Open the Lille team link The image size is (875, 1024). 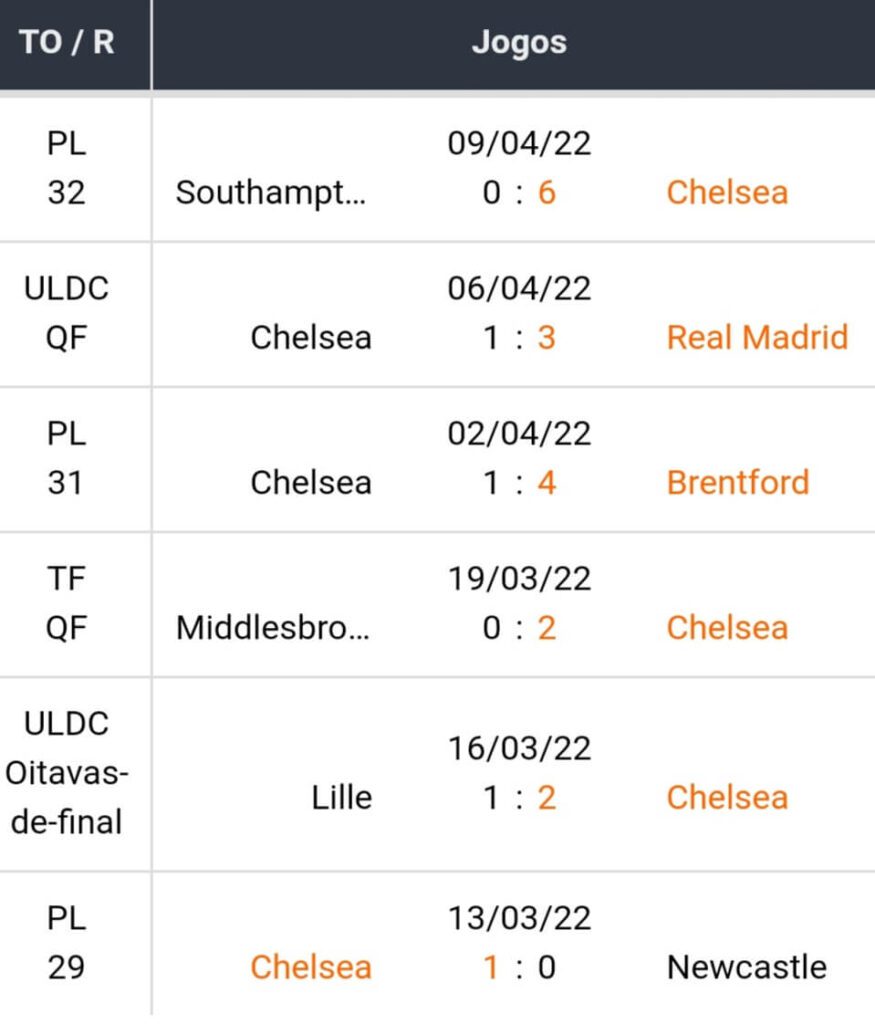(x=341, y=797)
